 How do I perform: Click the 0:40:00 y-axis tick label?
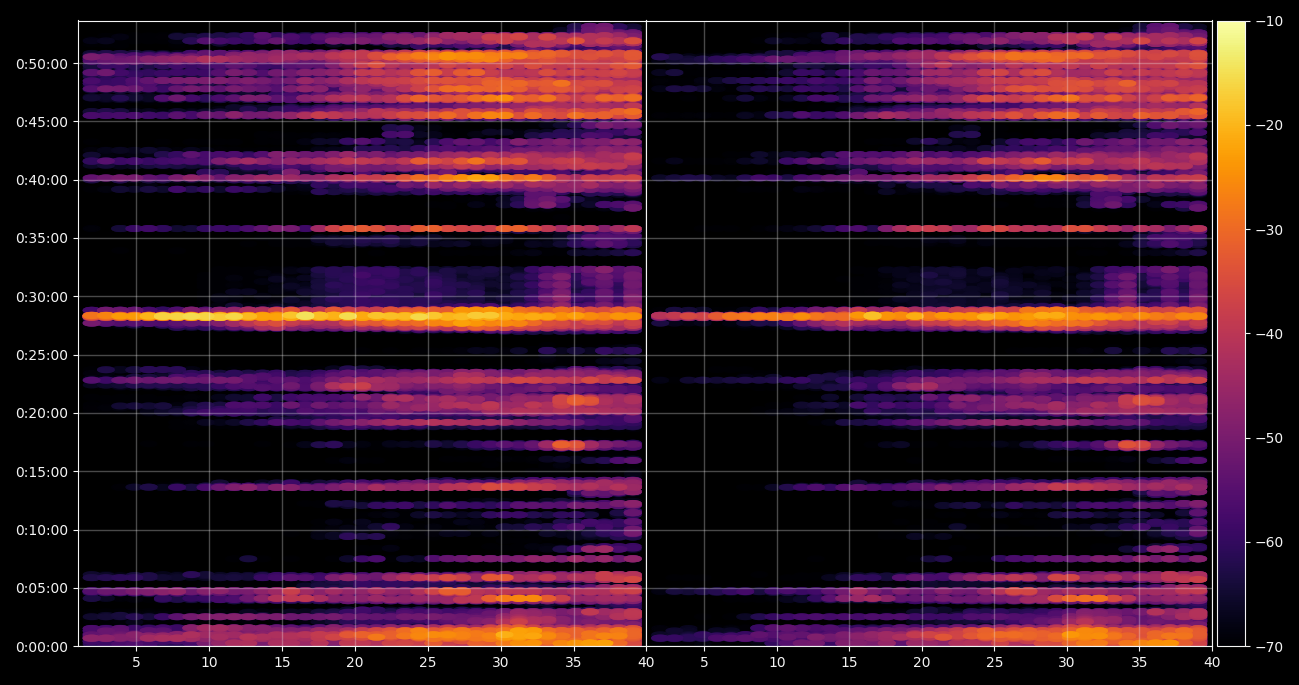pyautogui.click(x=42, y=181)
